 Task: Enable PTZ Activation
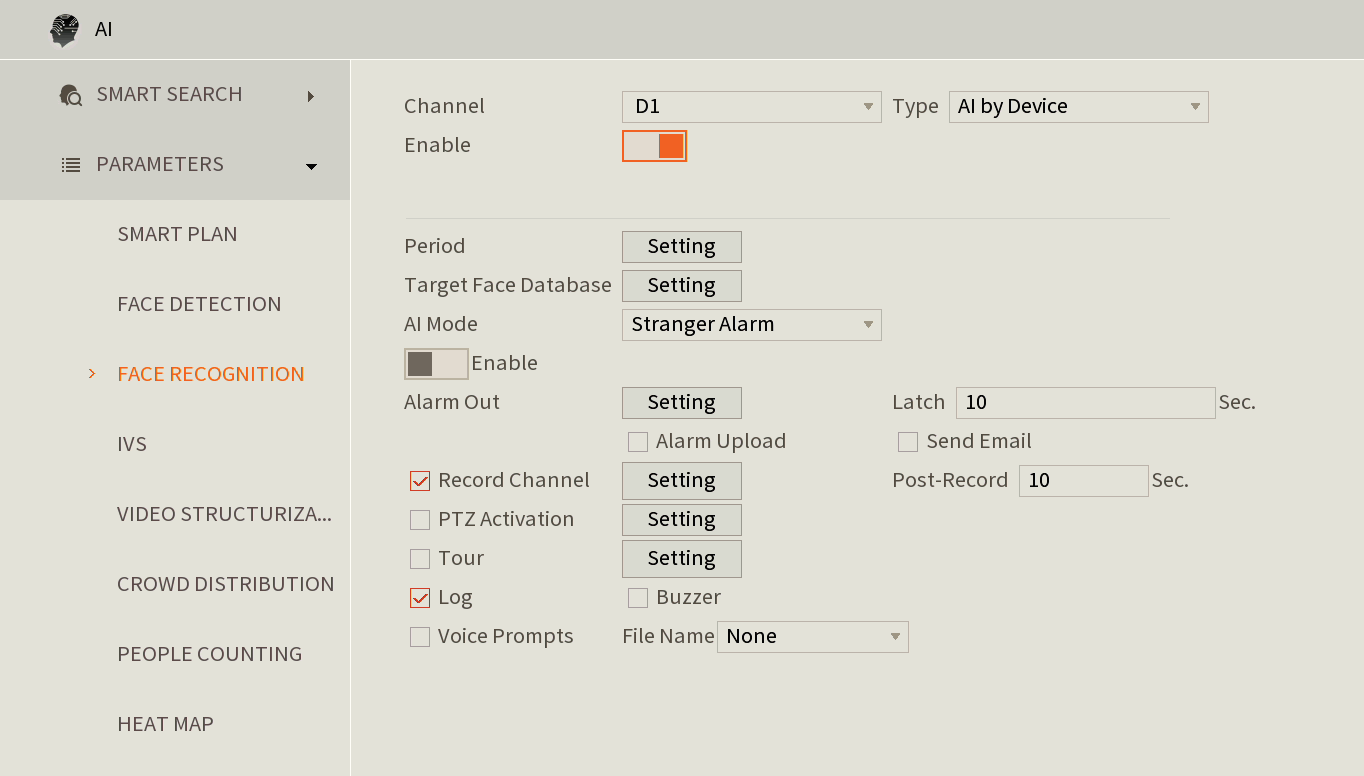click(x=419, y=519)
